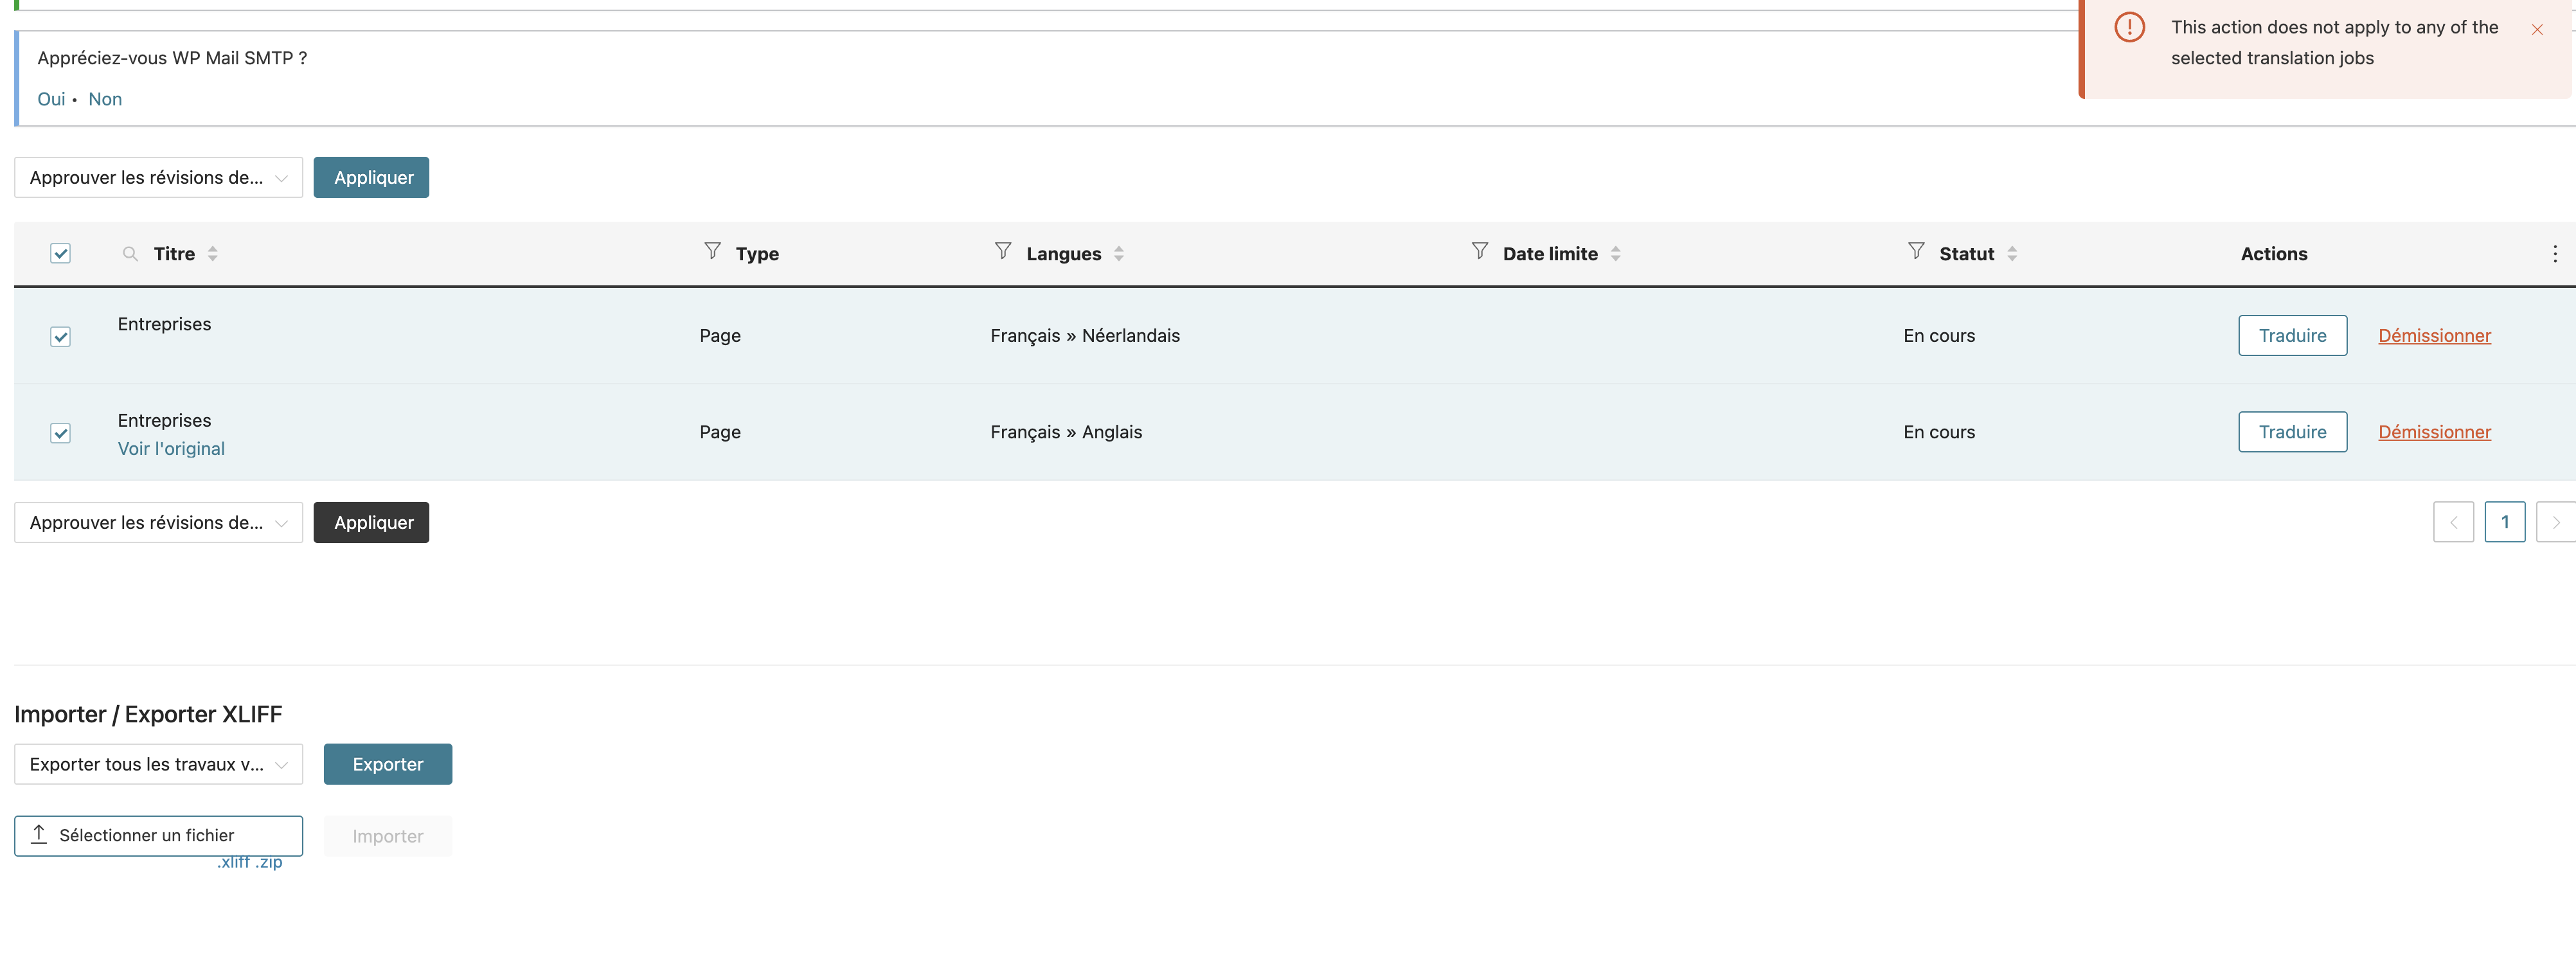Sort the table by Titre
This screenshot has width=2576, height=955.
pyautogui.click(x=212, y=254)
